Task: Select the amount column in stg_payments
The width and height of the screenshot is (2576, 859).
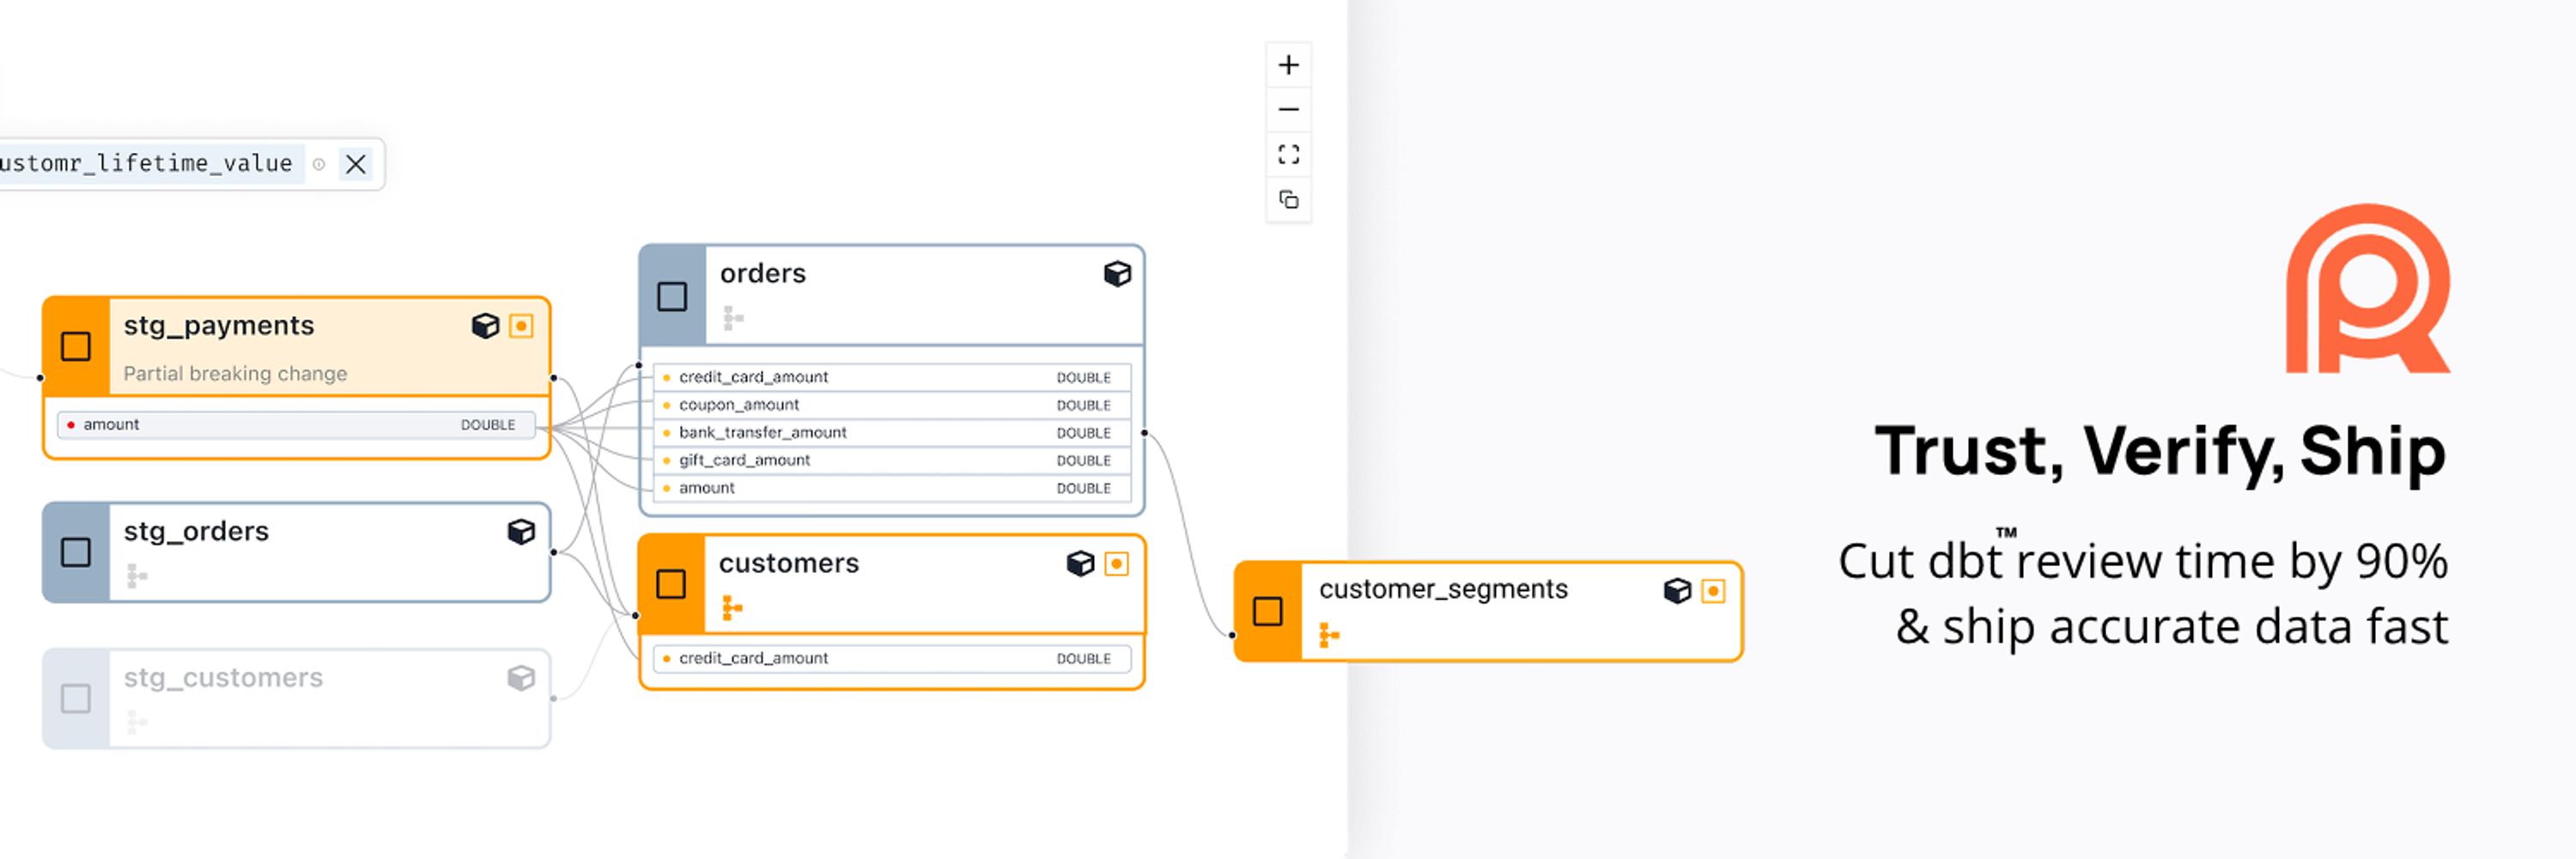Action: point(296,425)
